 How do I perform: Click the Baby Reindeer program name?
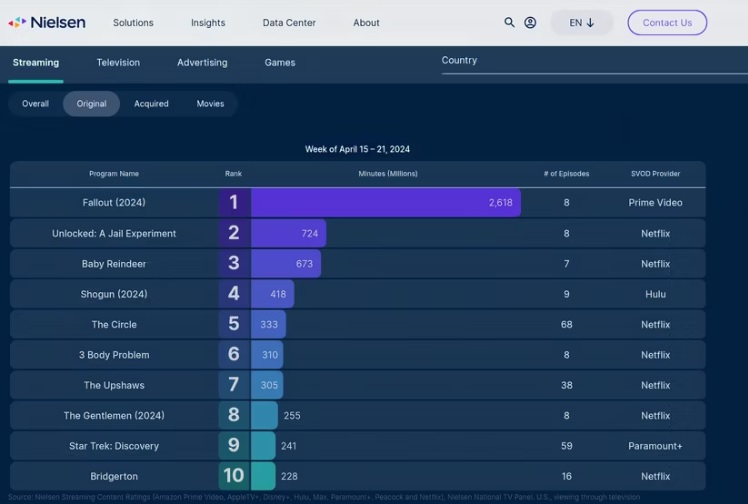(x=114, y=264)
